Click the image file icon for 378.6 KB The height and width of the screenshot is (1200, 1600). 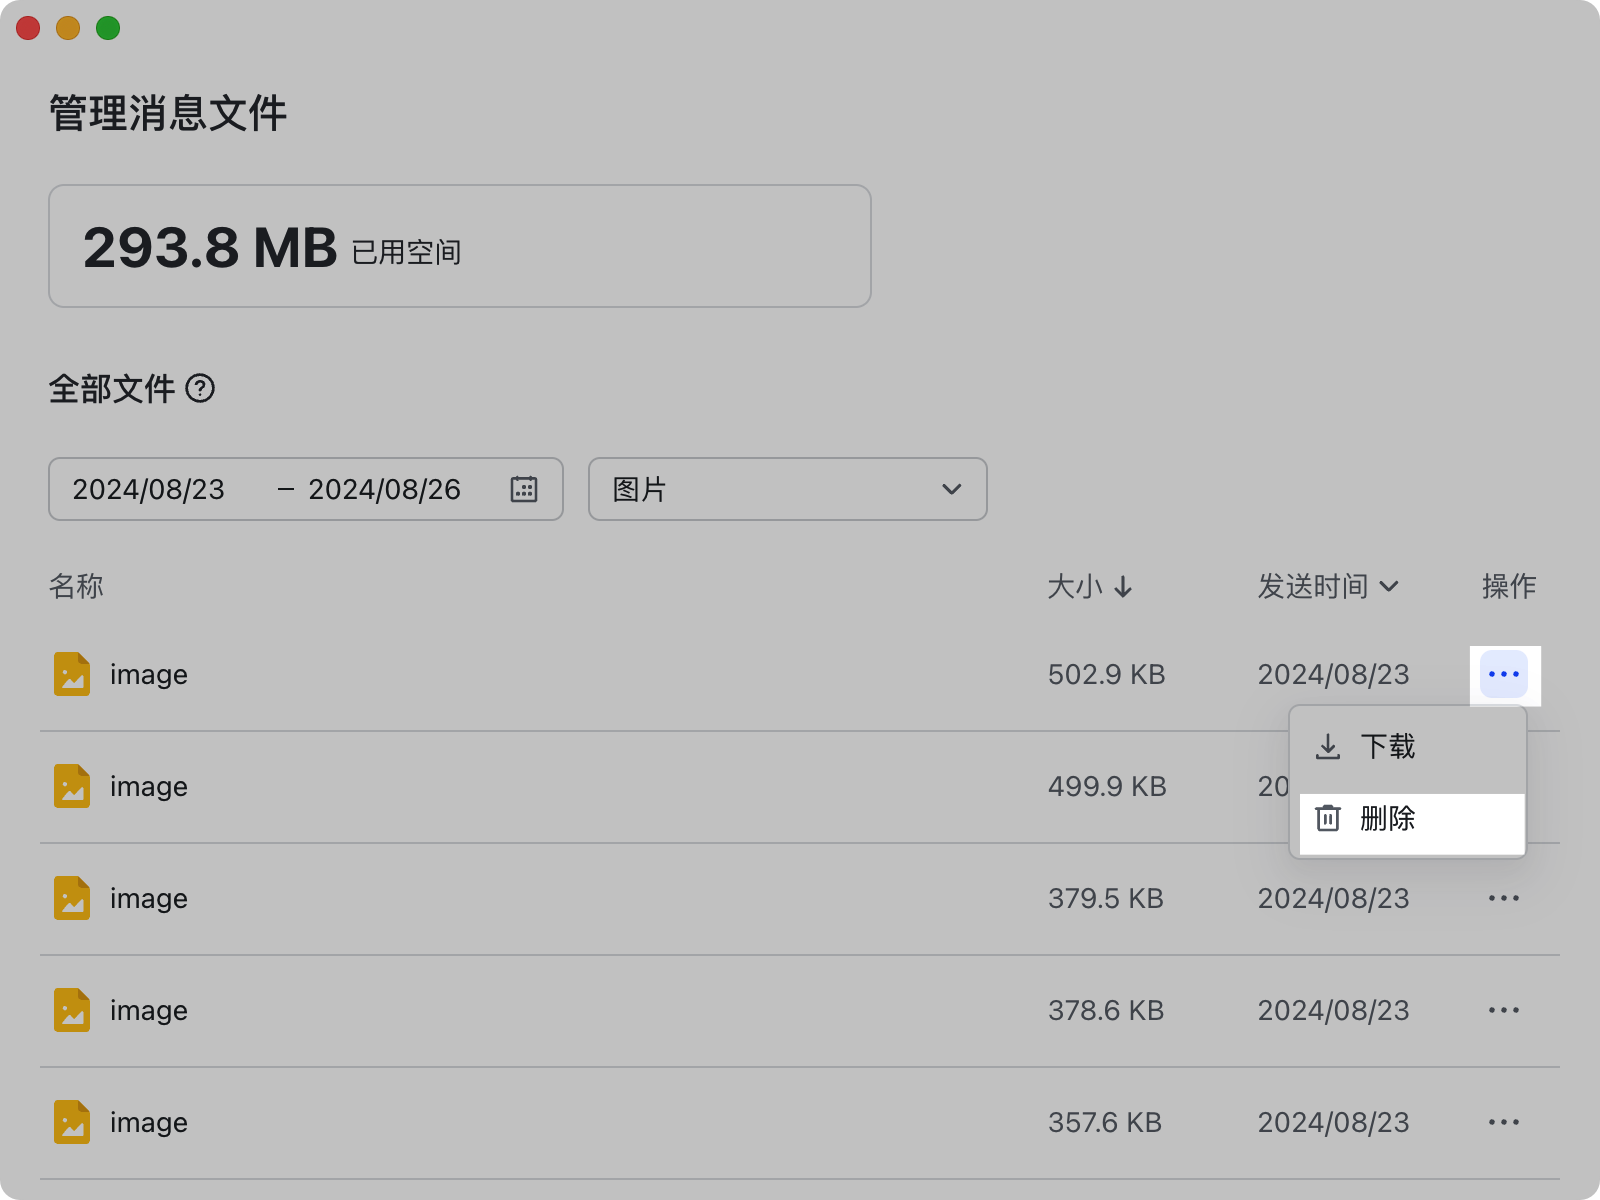pos(72,1010)
